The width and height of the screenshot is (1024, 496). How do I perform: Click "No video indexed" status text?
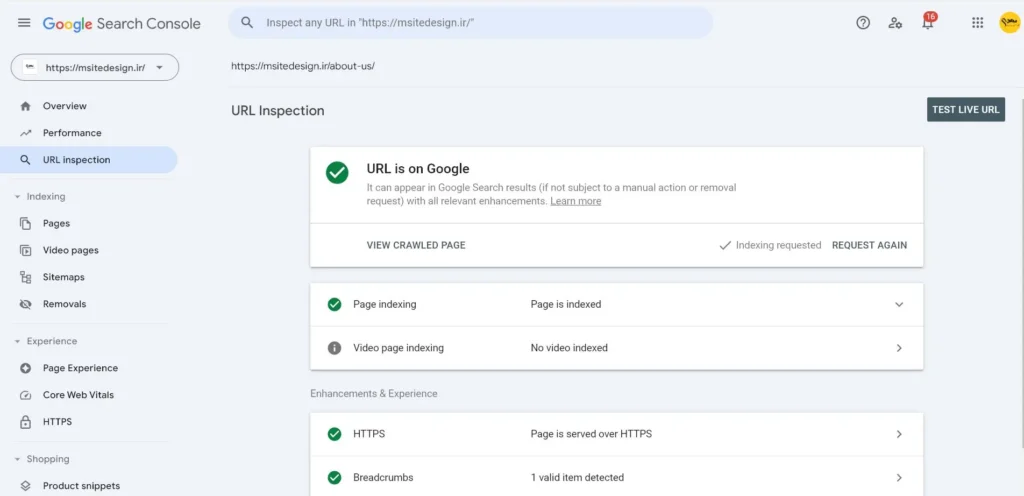coord(569,348)
